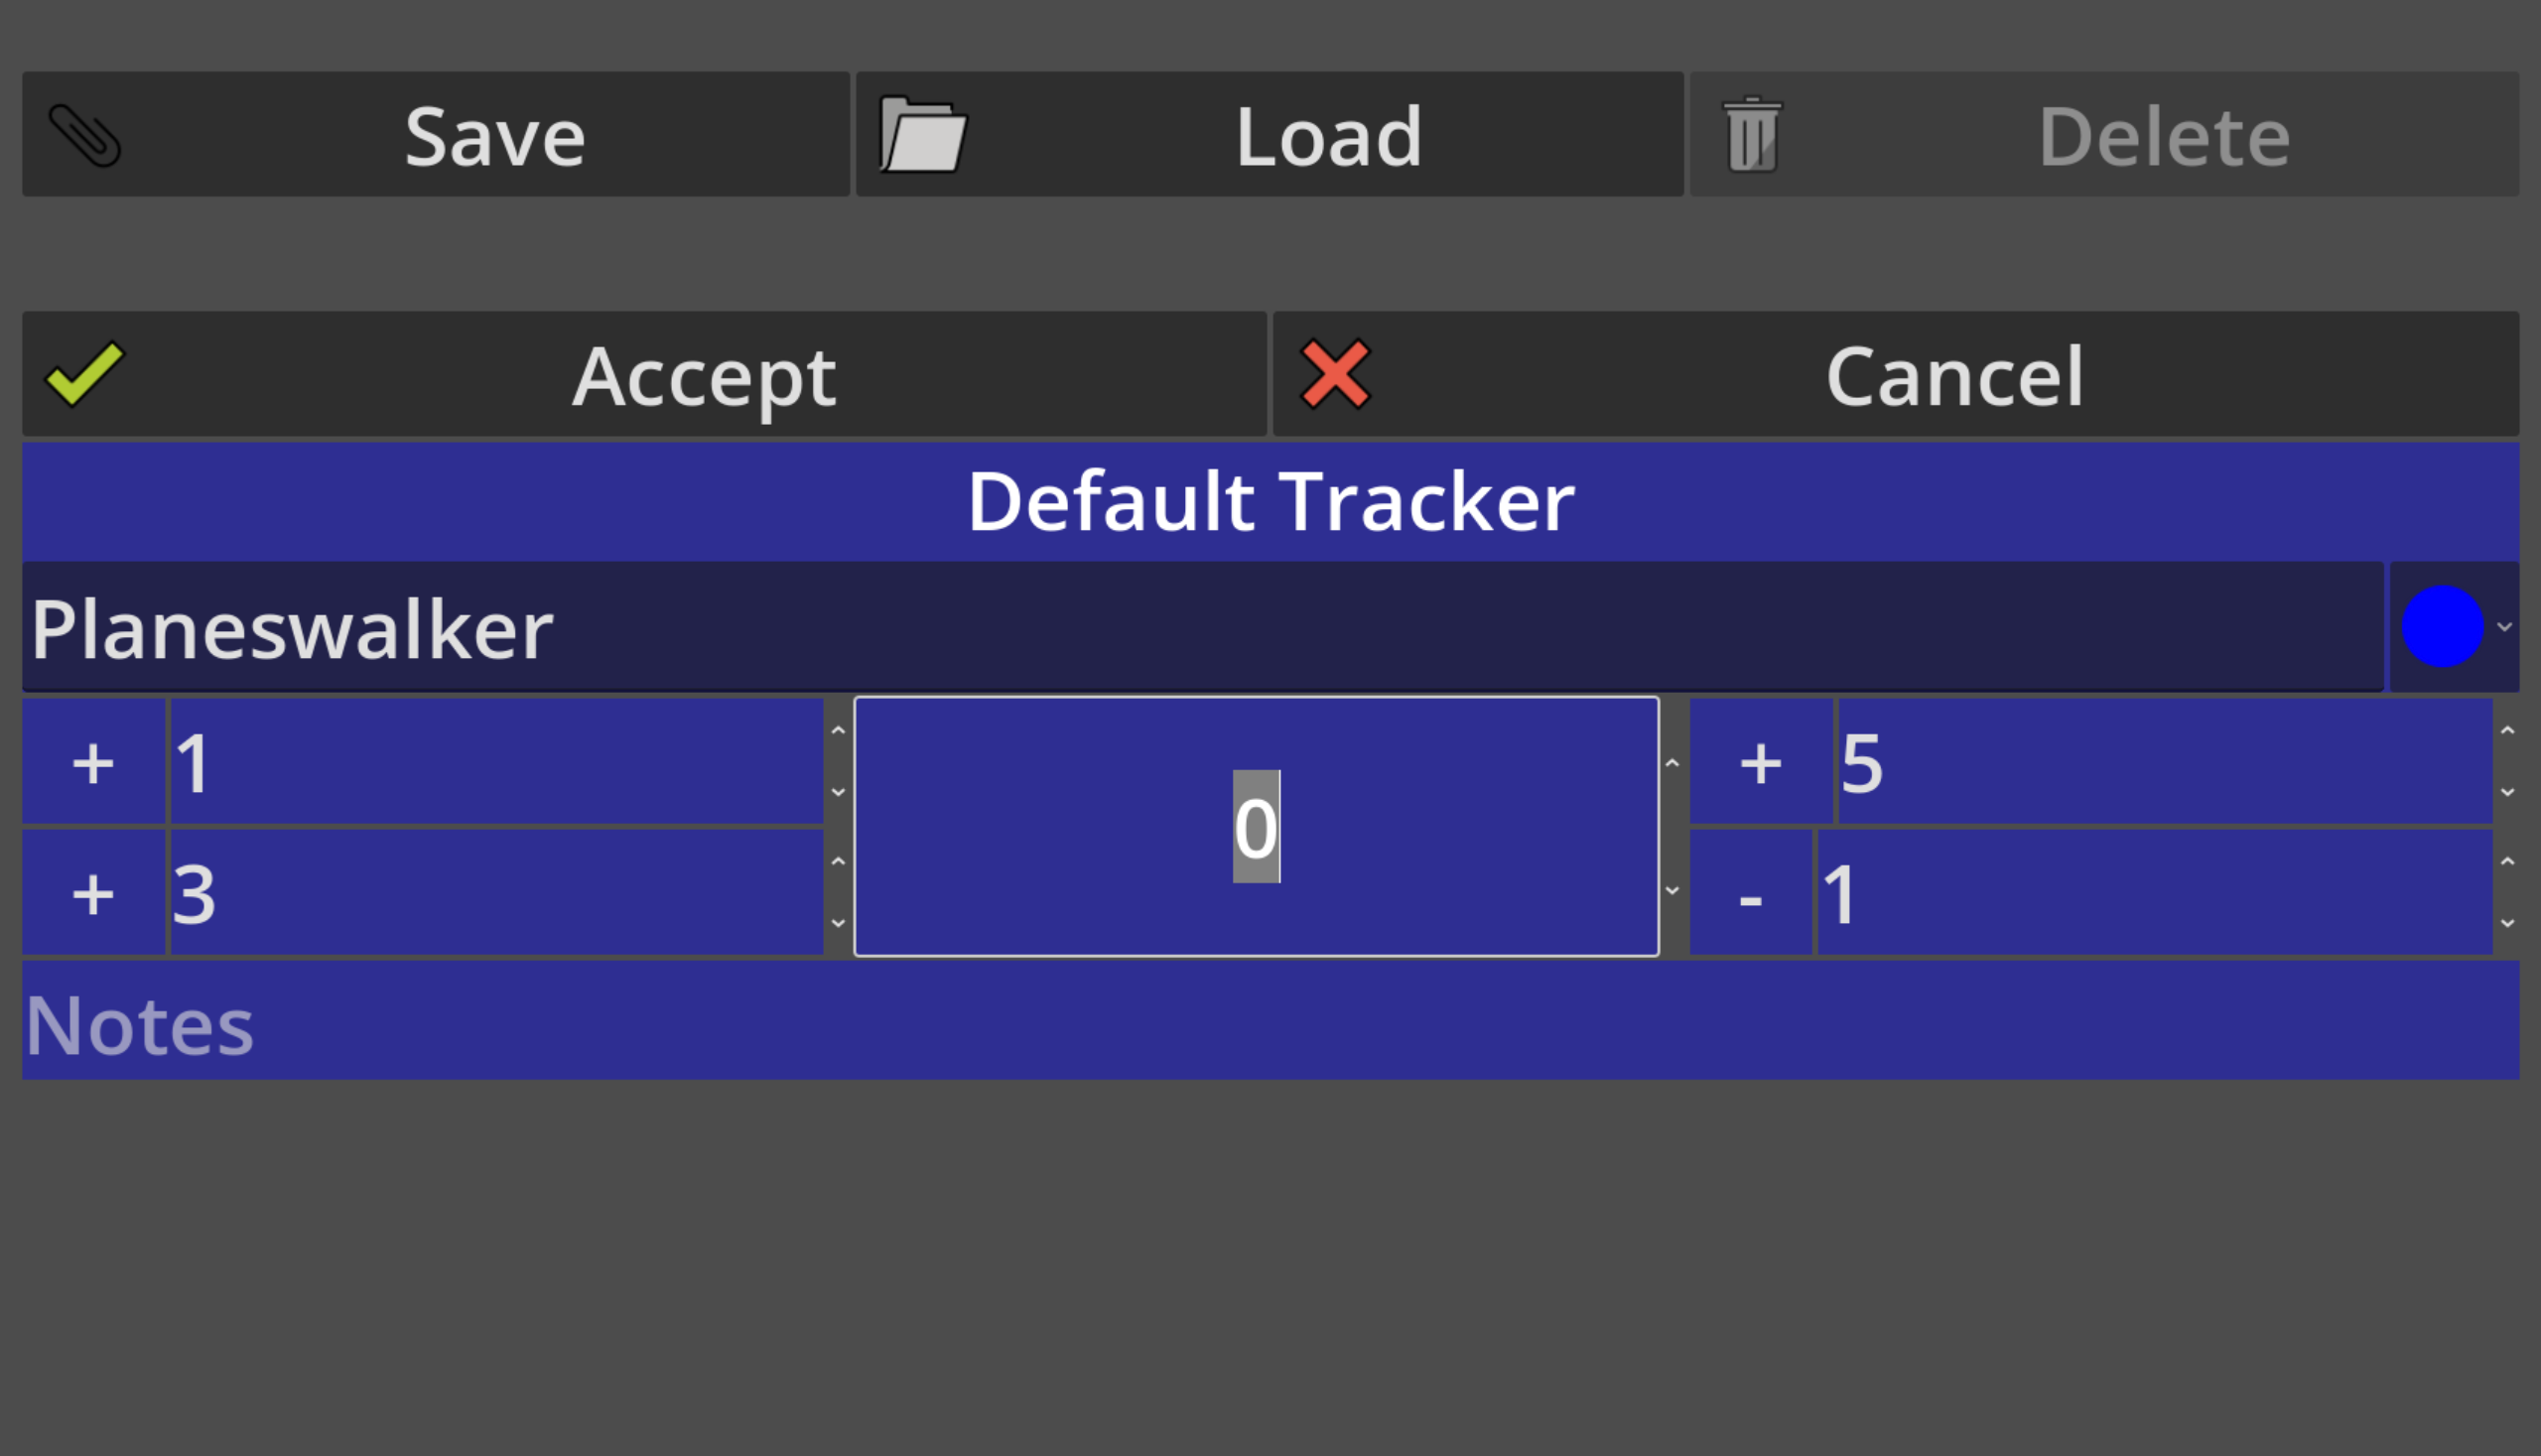Image resolution: width=2541 pixels, height=1456 pixels.
Task: Increase the value 5 step field
Action: coord(2507,731)
